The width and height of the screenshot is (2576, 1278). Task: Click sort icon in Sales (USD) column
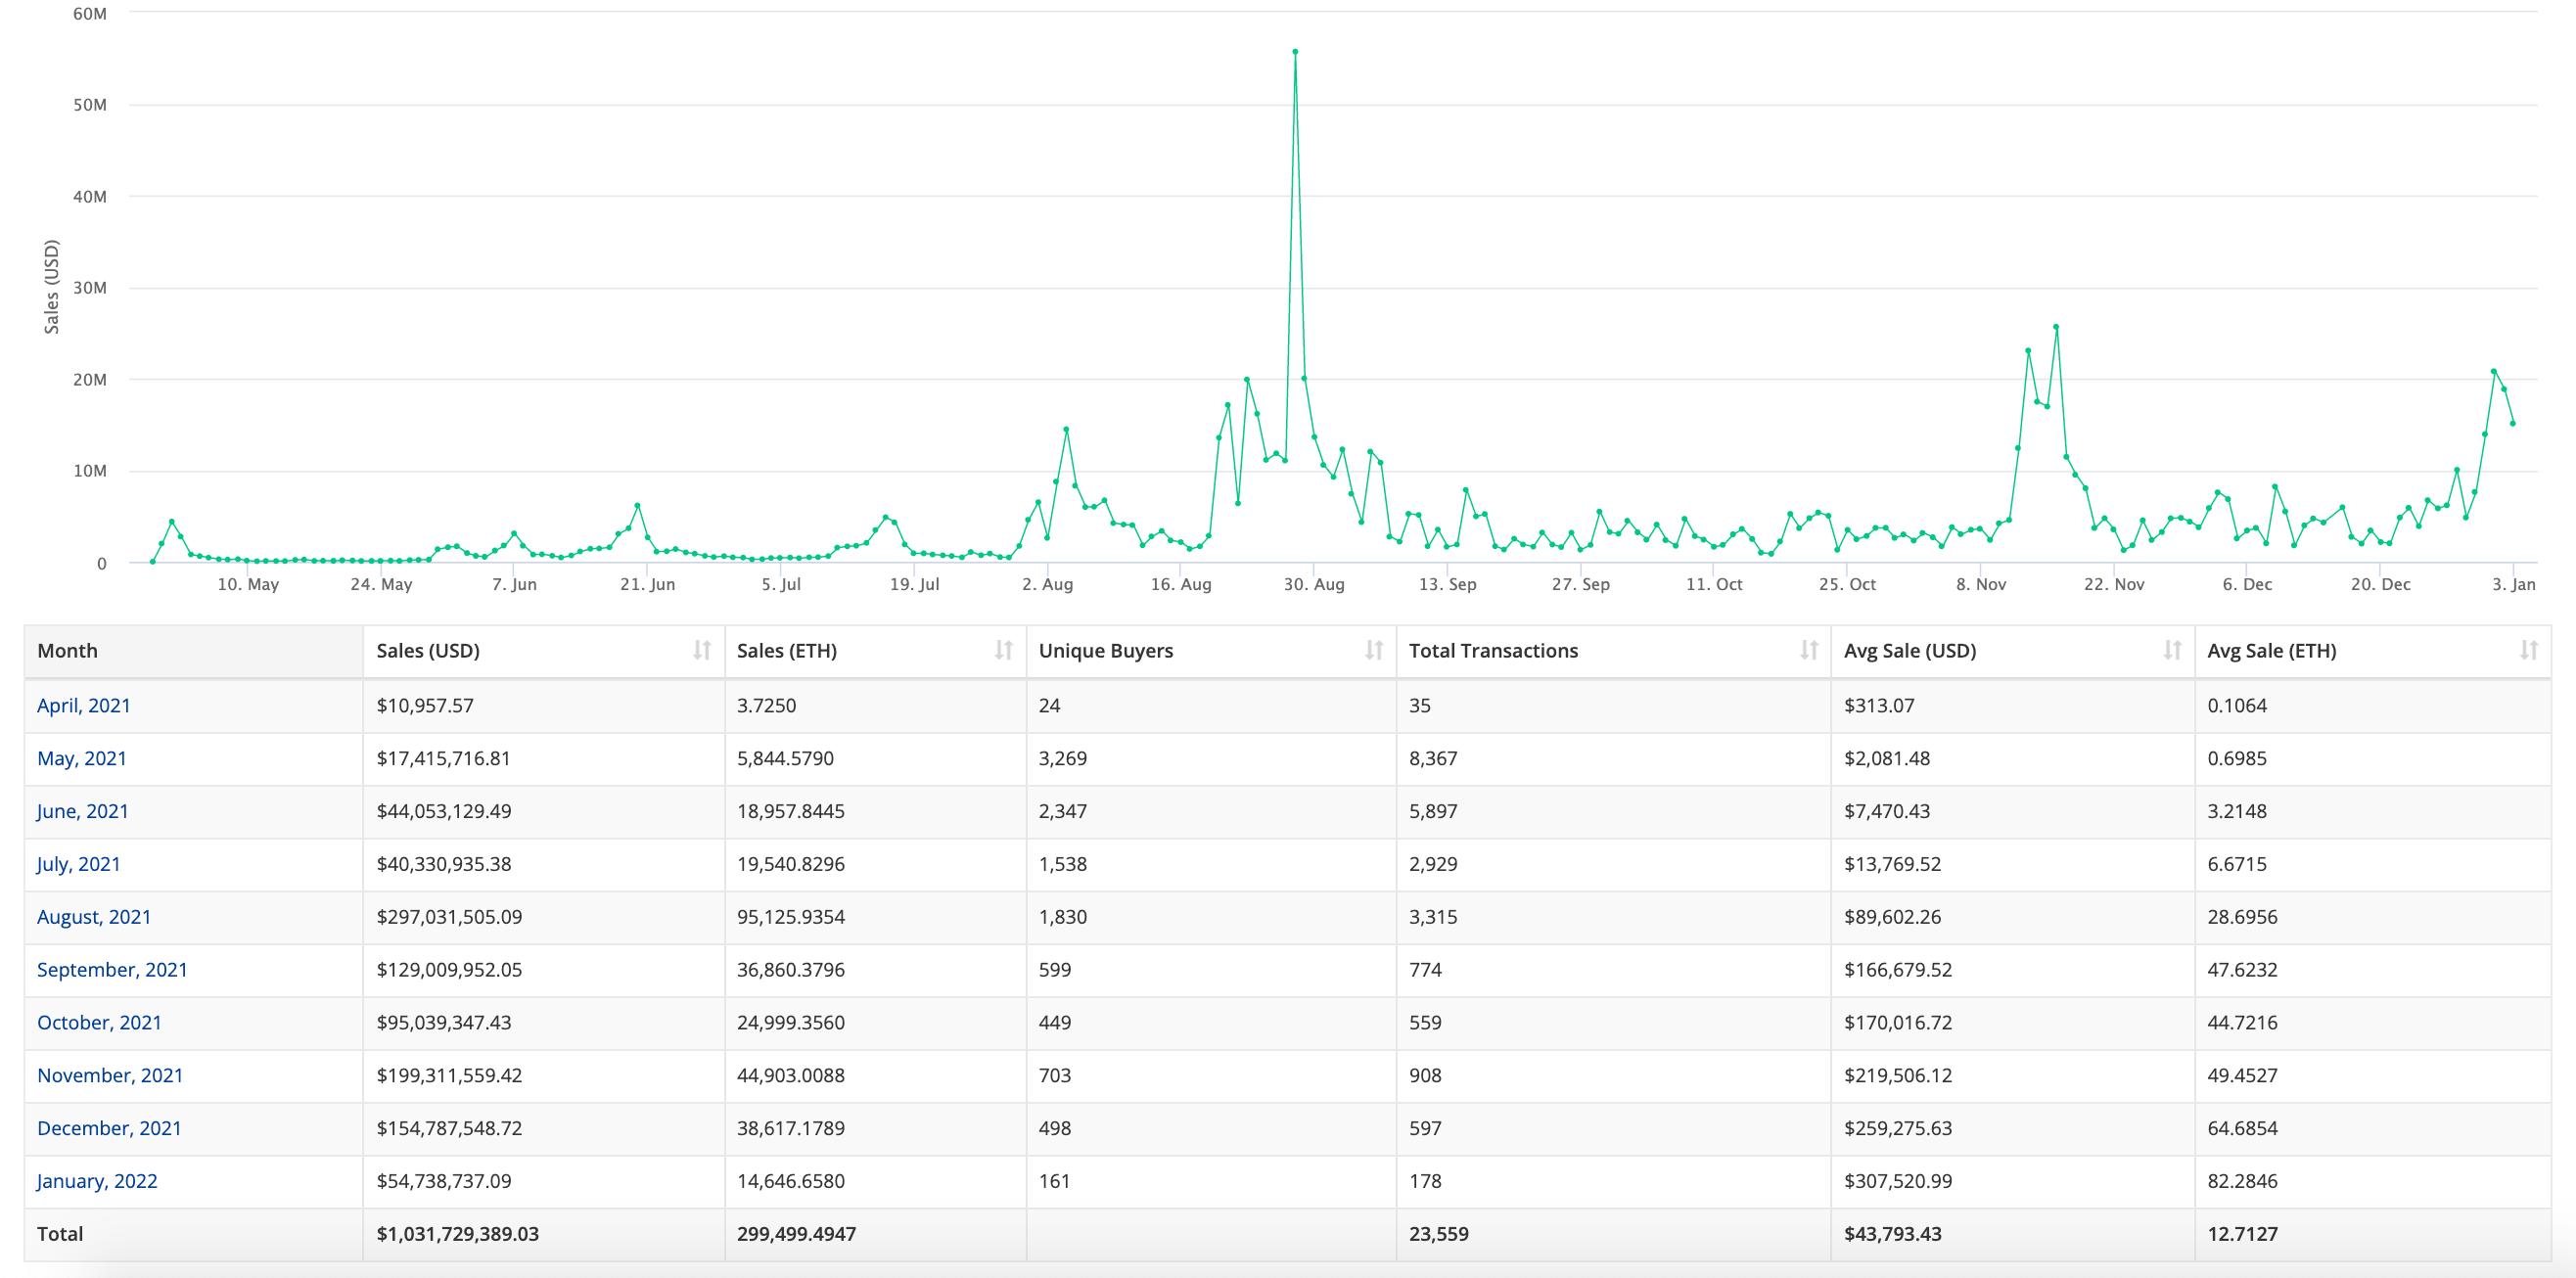(701, 651)
